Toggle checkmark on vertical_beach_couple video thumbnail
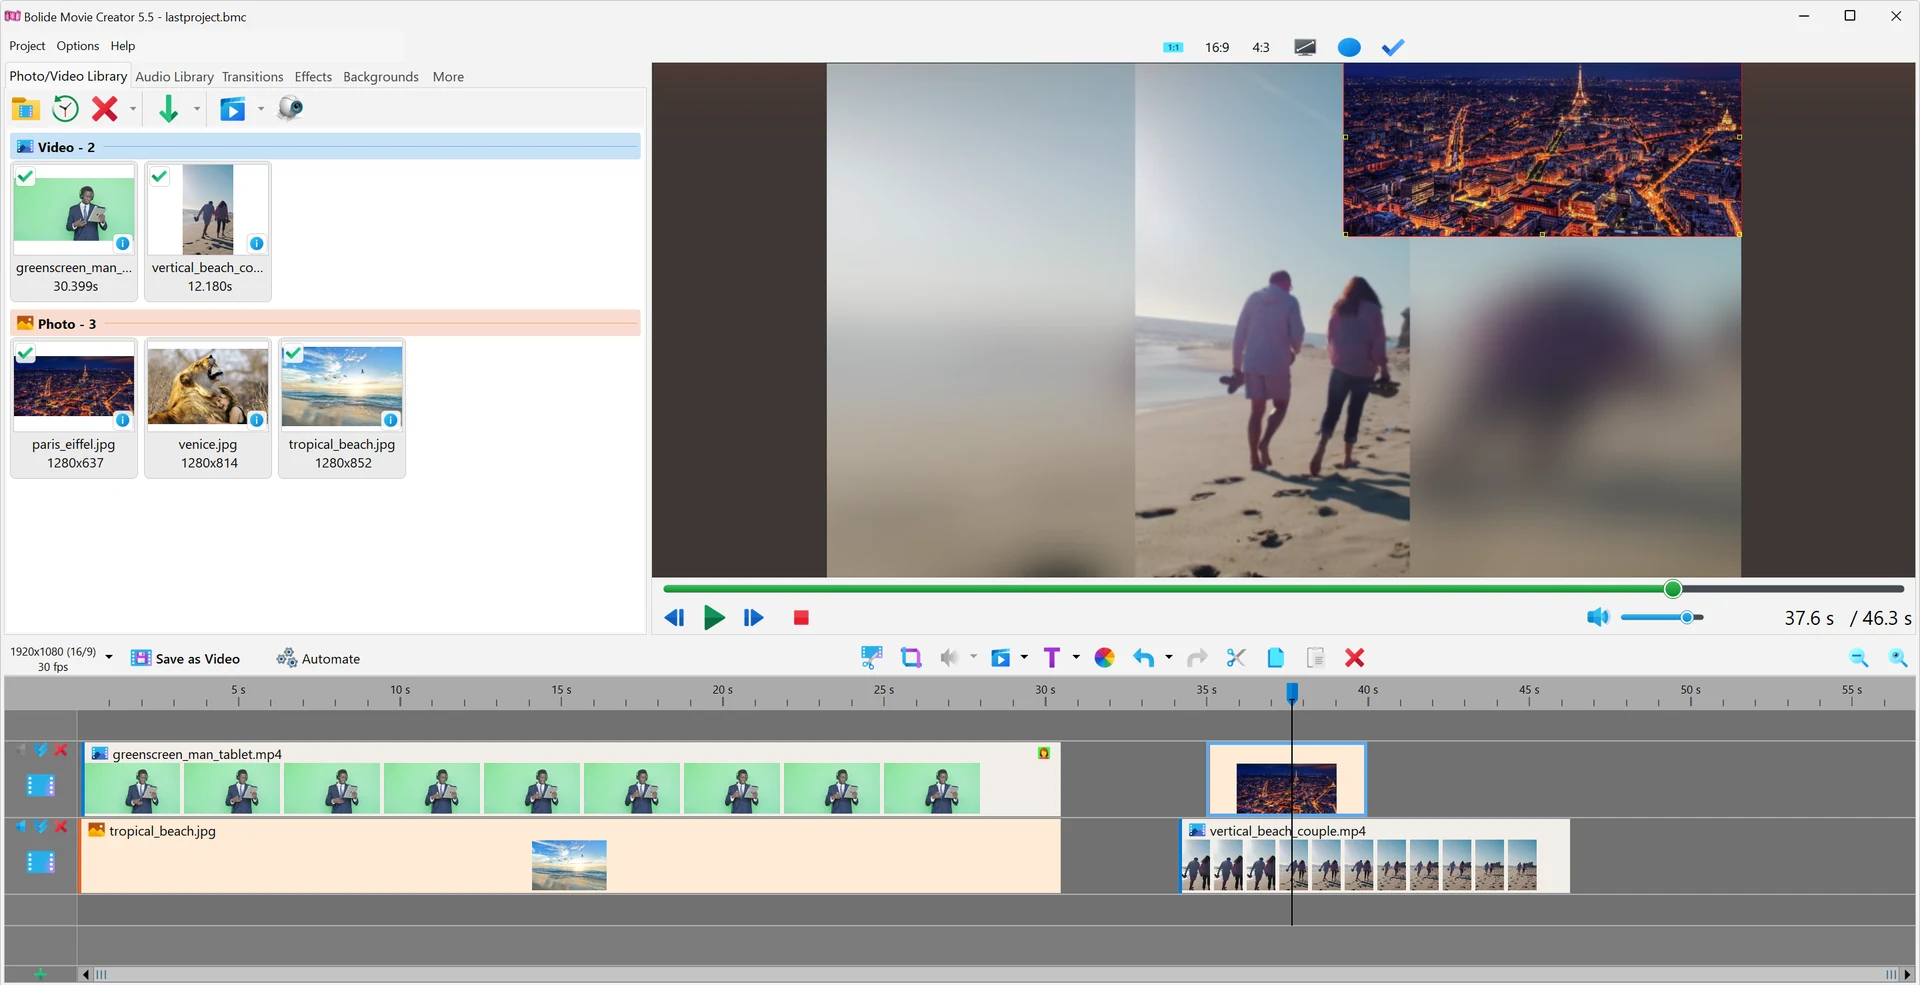Viewport: 1920px width, 985px height. pos(159,177)
